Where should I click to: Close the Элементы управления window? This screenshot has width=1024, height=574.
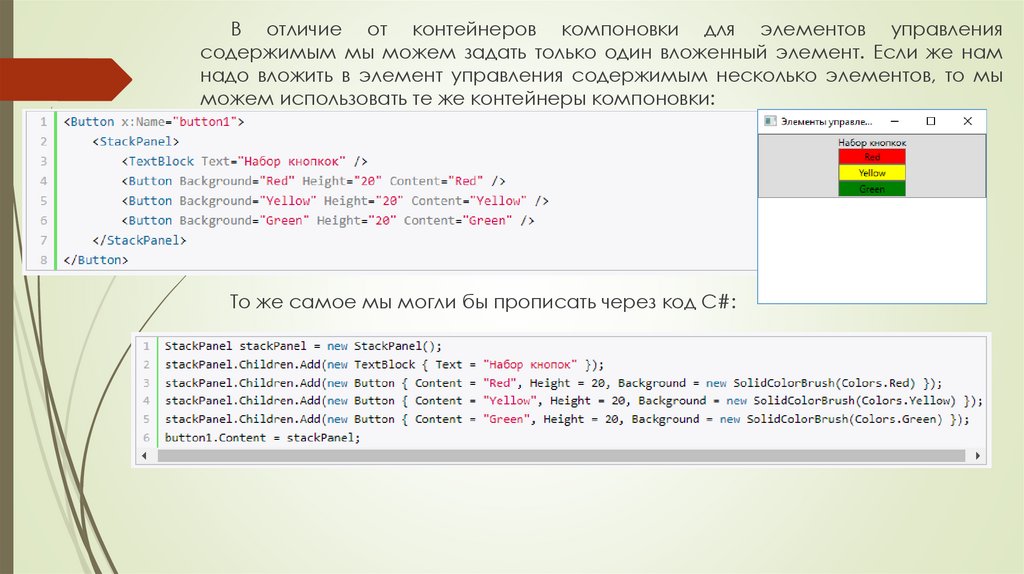click(968, 121)
